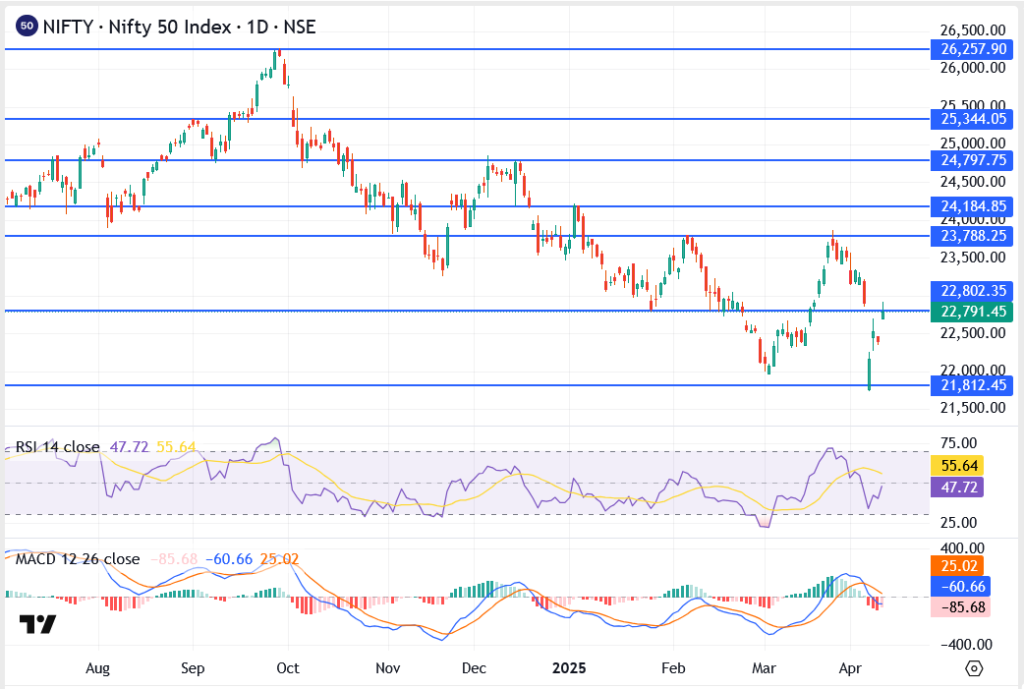Screen dimensions: 1024x689
Task: Select the RSI 14 close indicator legend
Action: pos(57,447)
